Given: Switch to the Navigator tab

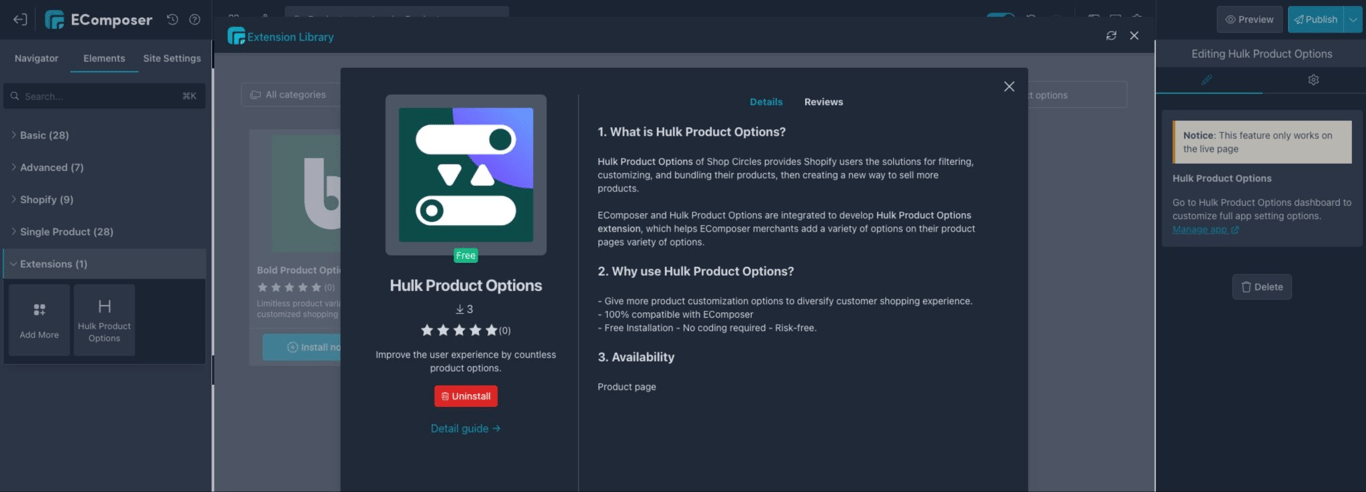Looking at the screenshot, I should click(36, 58).
